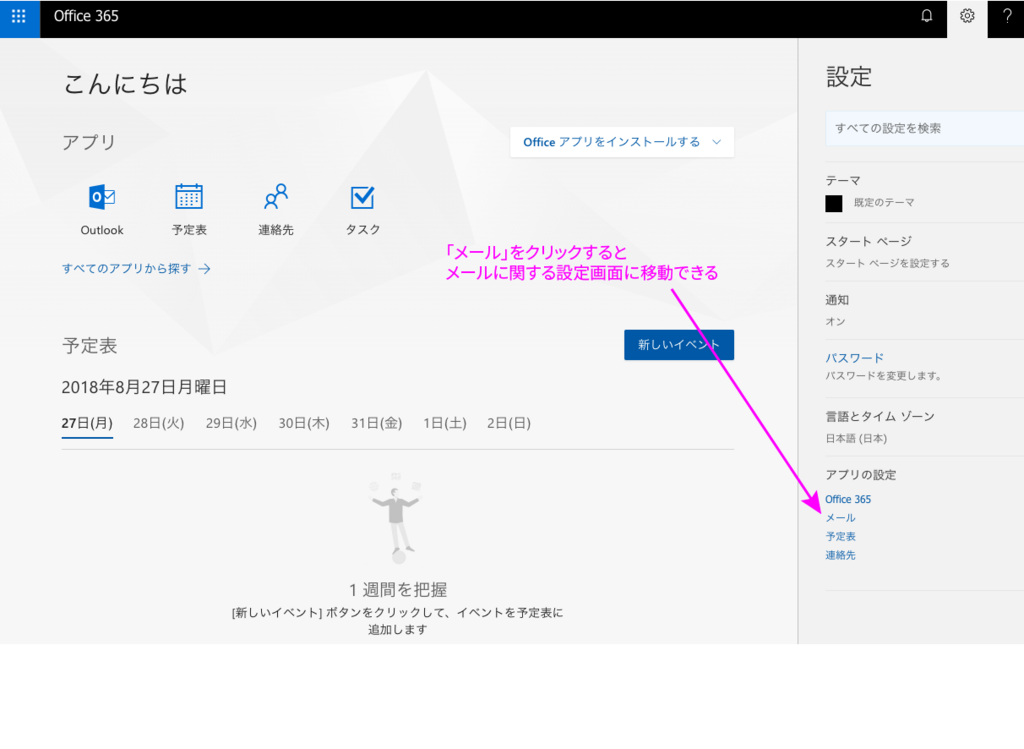Click the 既定のテーマ label
Image resolution: width=1024 pixels, height=749 pixels.
coord(884,202)
